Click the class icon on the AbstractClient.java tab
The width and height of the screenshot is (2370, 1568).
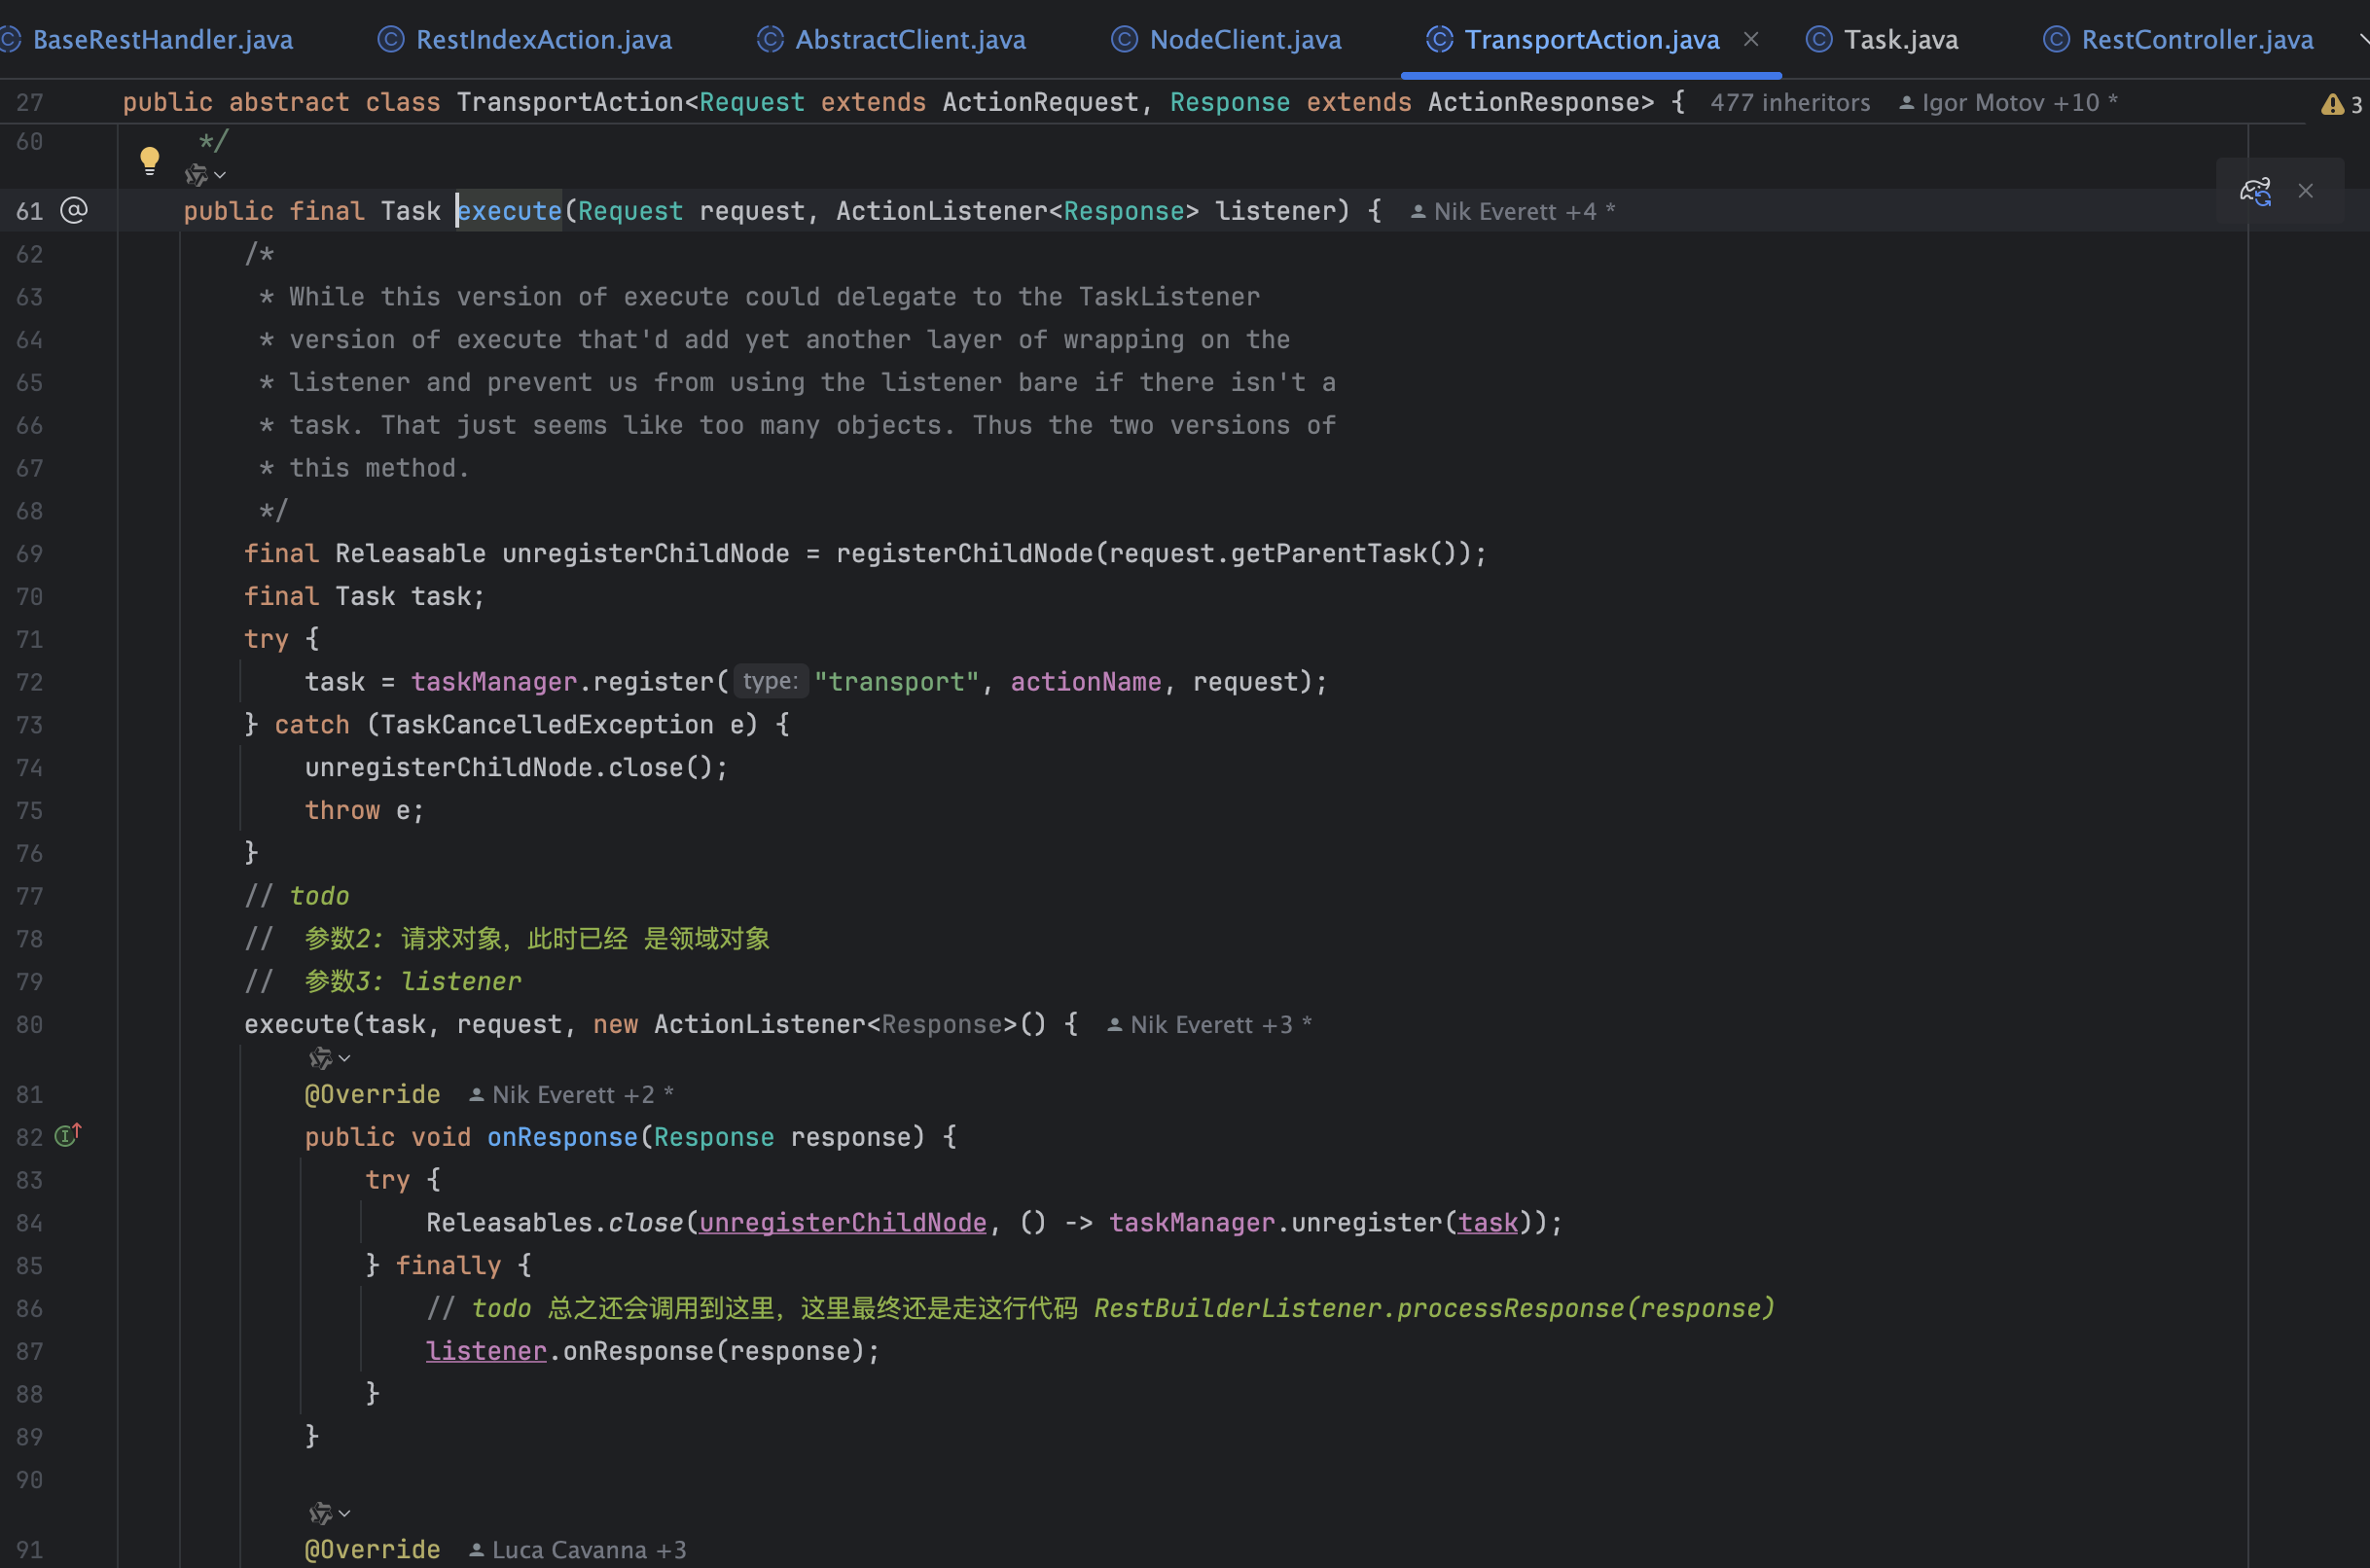770,39
